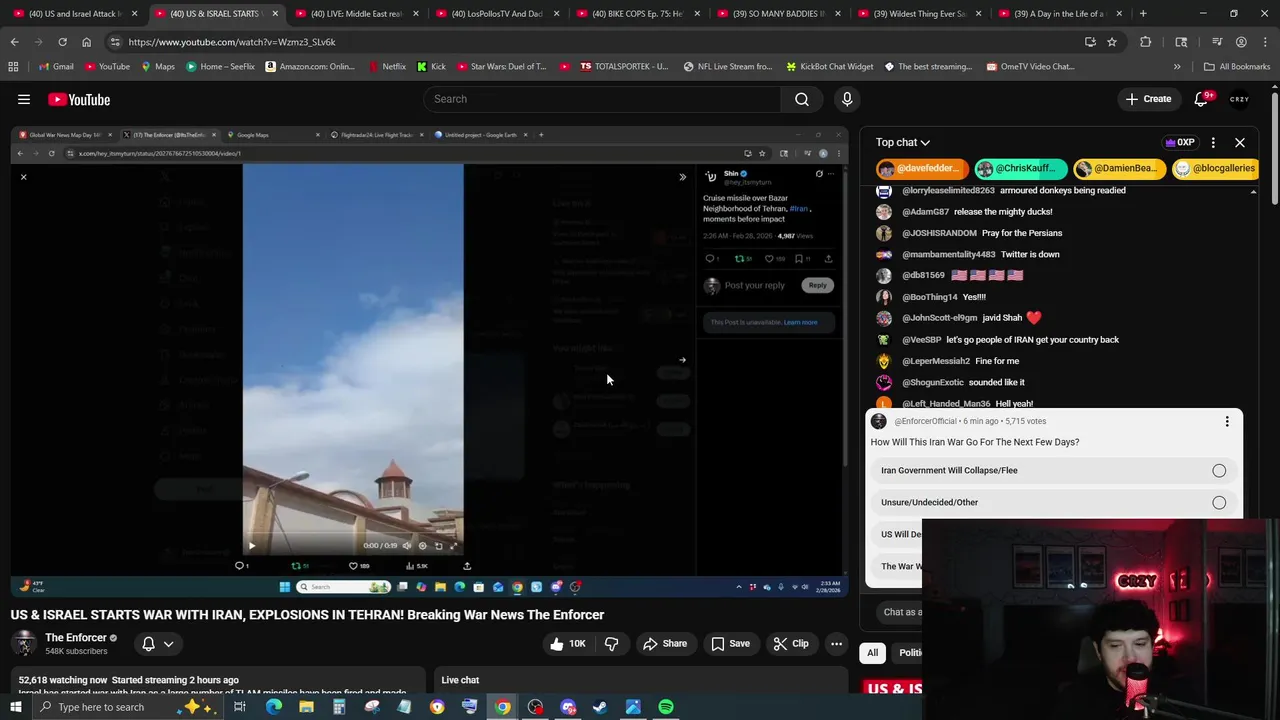Open the YouTube hamburger guide menu
The image size is (1280, 720).
[24, 99]
